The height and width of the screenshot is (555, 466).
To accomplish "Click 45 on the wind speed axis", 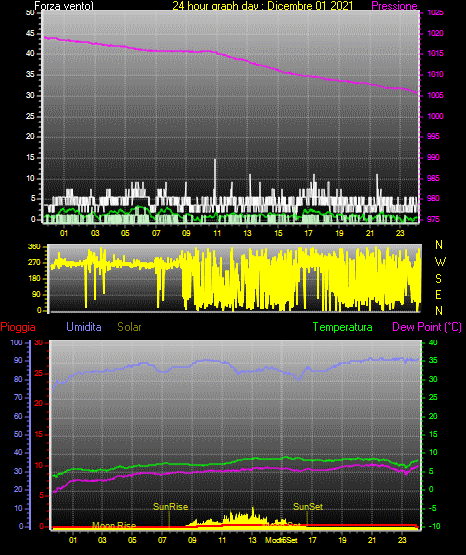I will click(30, 33).
